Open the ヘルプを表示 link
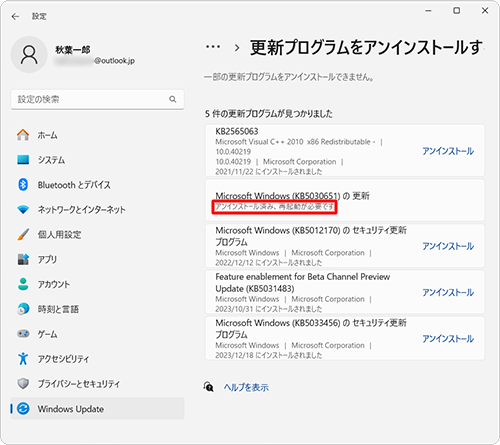Viewport: 500px width, 445px height. tap(246, 387)
